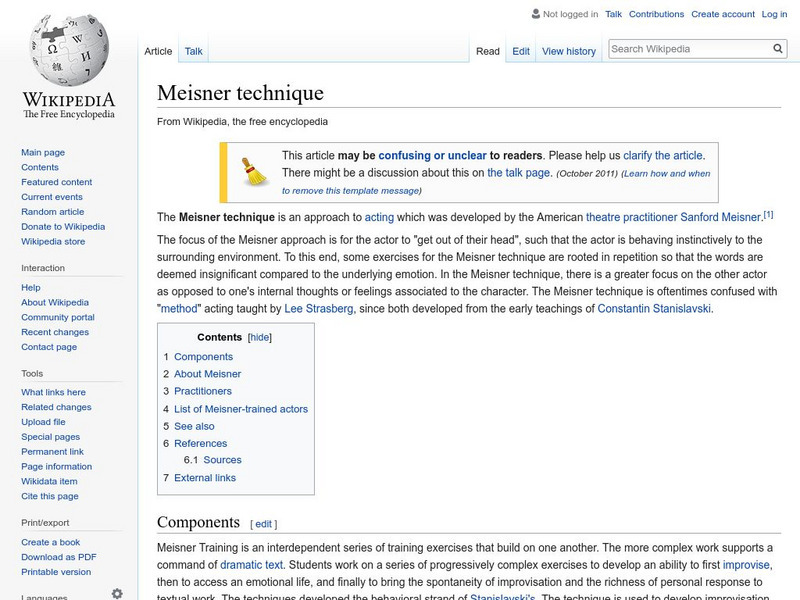Hide the Contents table
This screenshot has width=800, height=600.
coord(260,337)
